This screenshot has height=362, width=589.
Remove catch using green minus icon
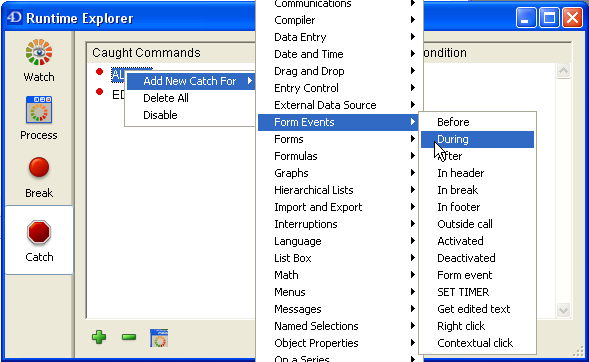[129, 337]
